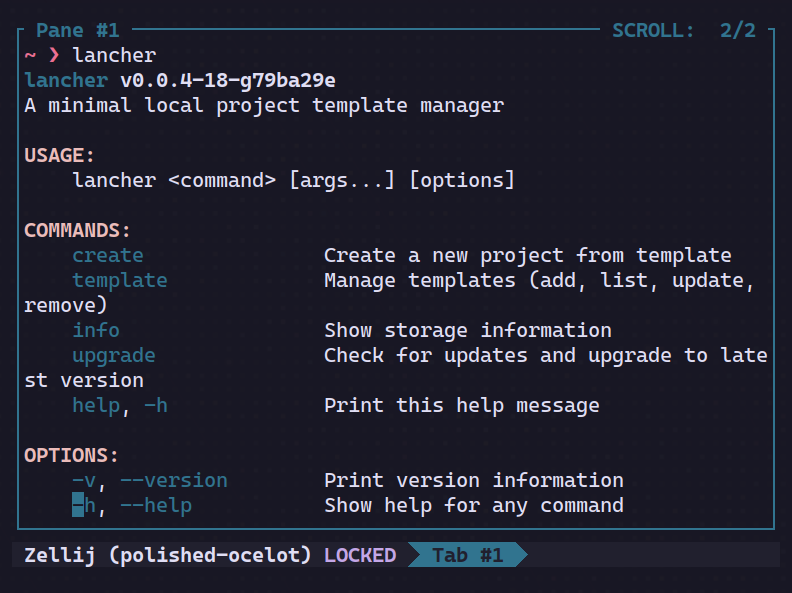Click the '-v, --version' option

click(149, 480)
